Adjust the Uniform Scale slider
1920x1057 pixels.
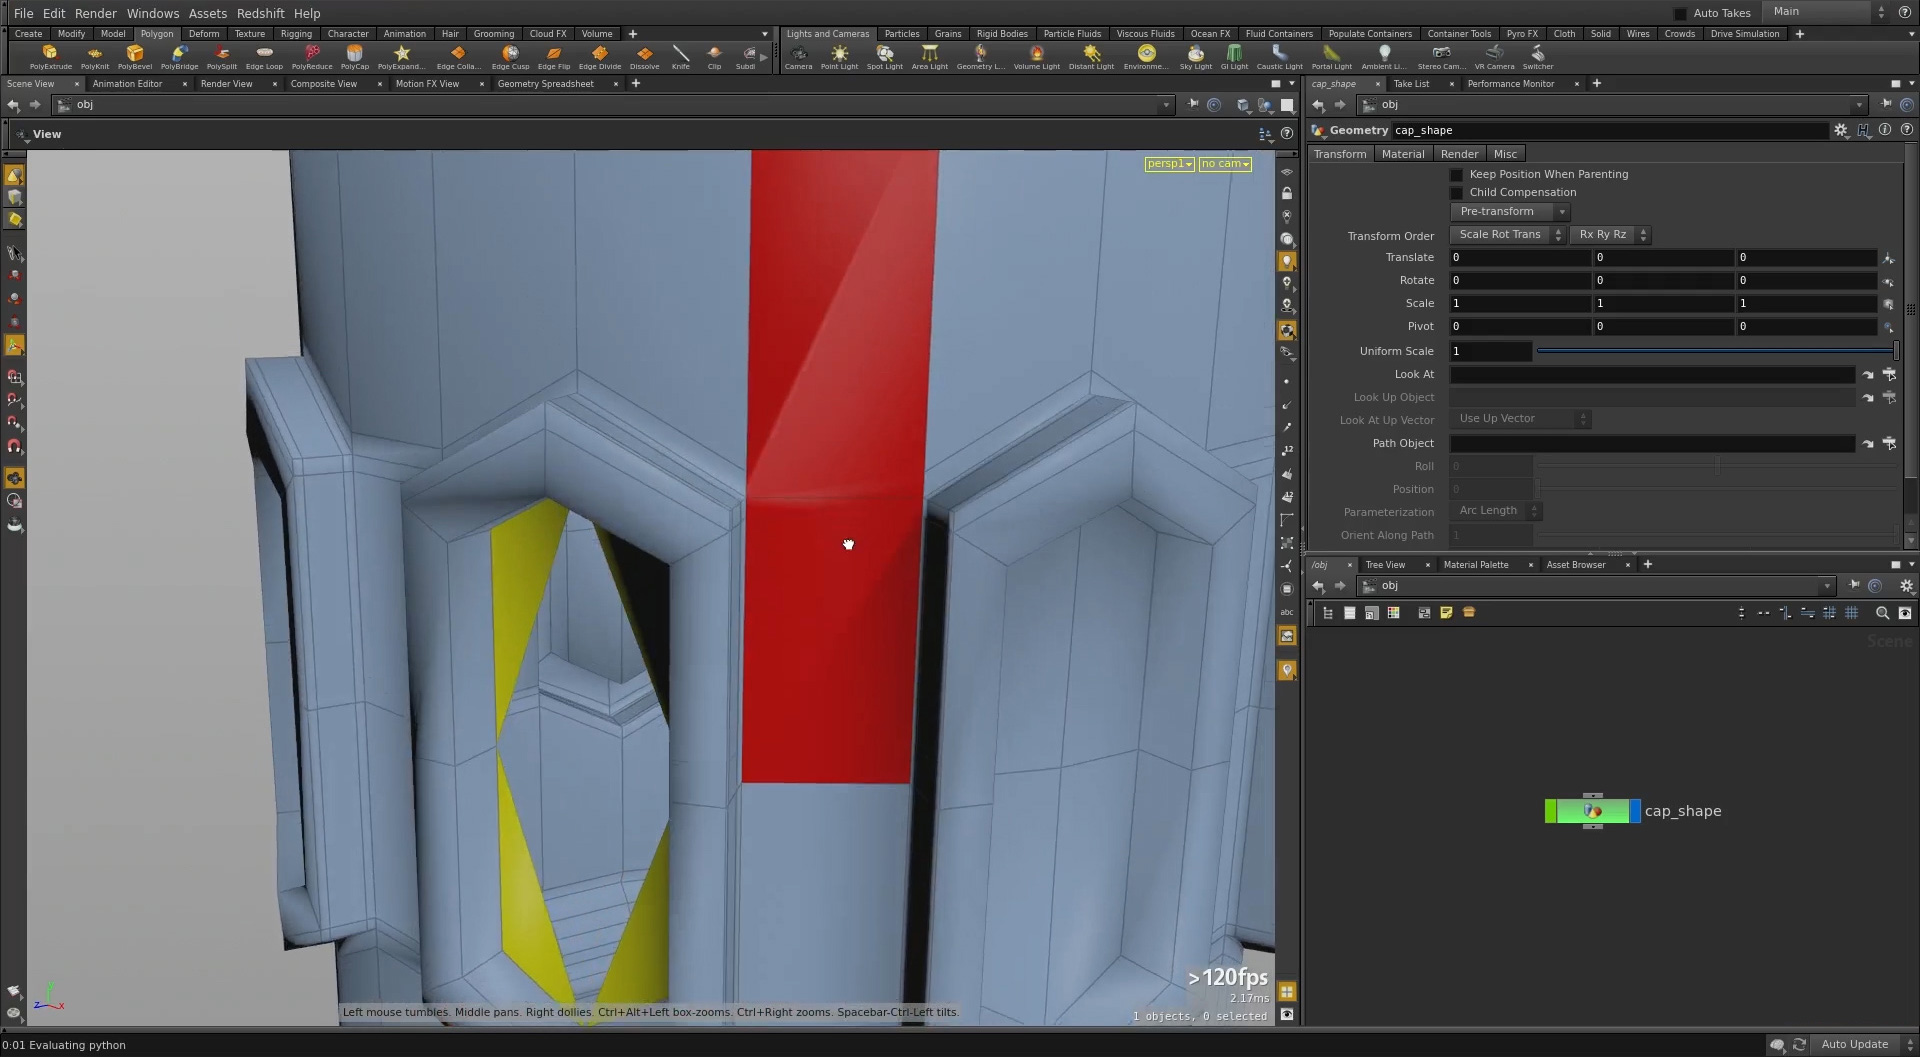pos(1715,351)
